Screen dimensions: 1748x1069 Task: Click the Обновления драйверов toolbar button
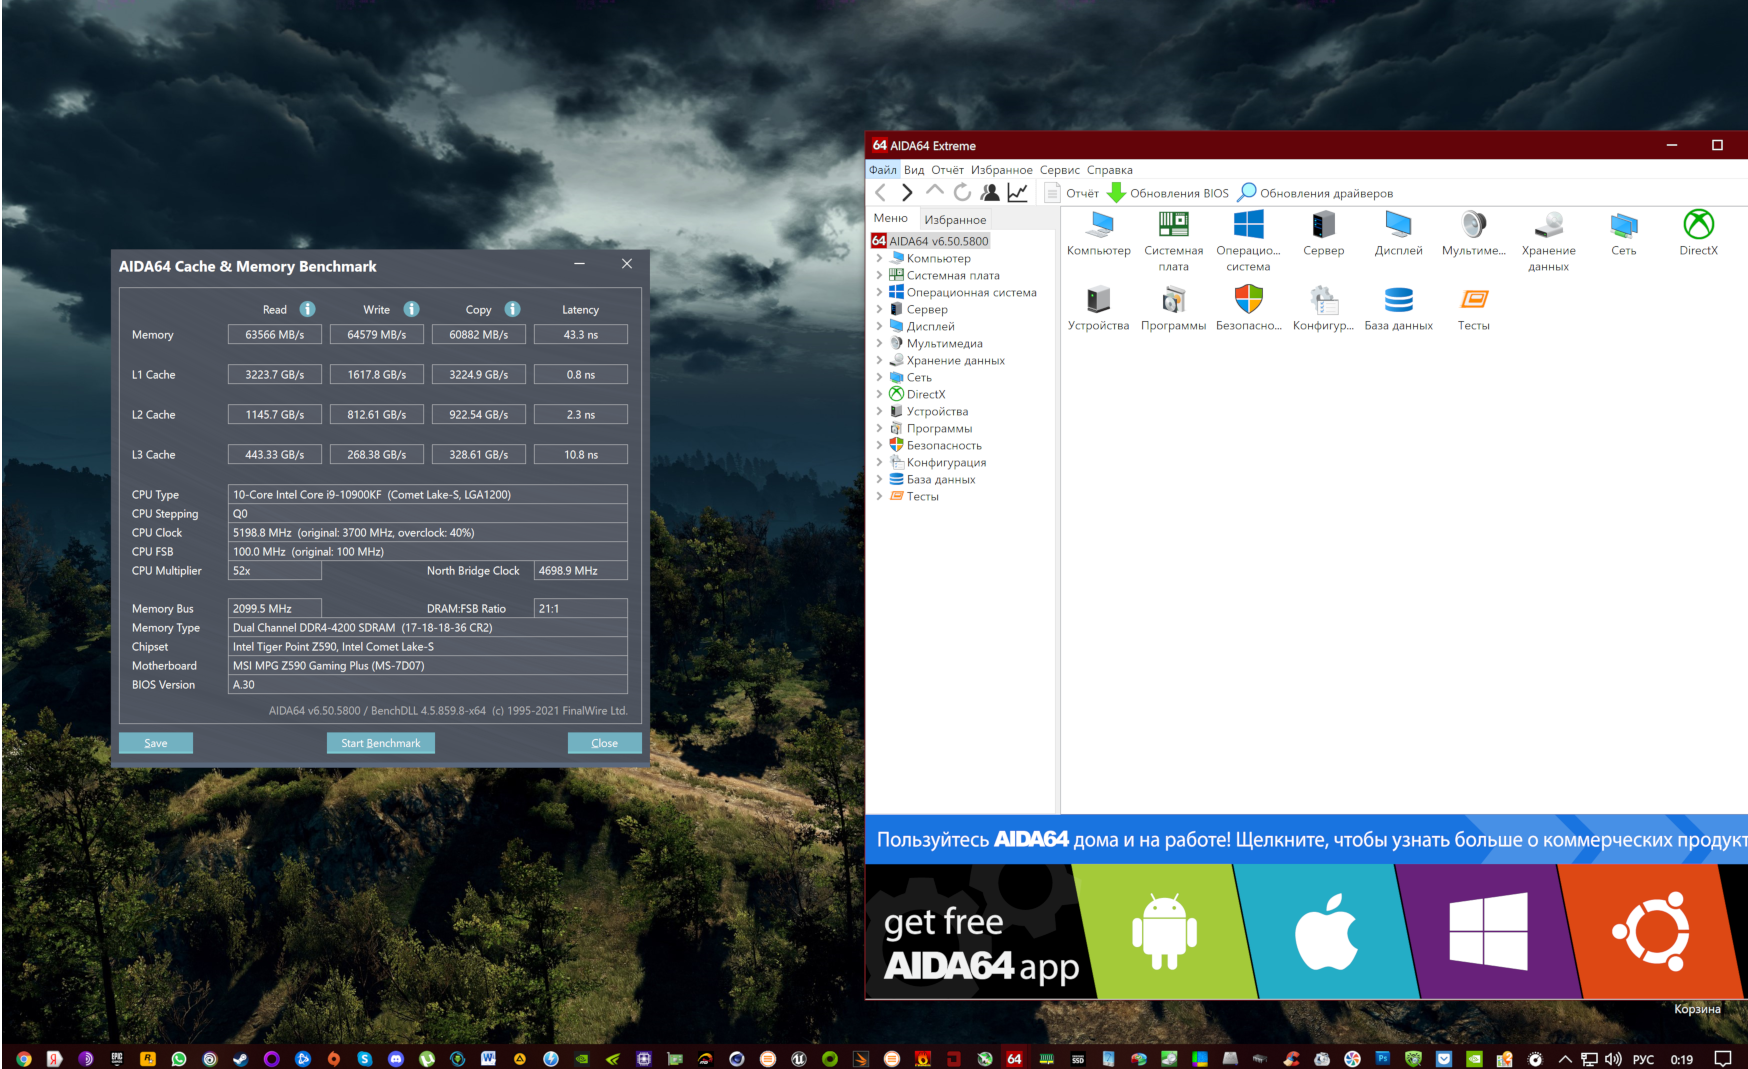(1315, 193)
